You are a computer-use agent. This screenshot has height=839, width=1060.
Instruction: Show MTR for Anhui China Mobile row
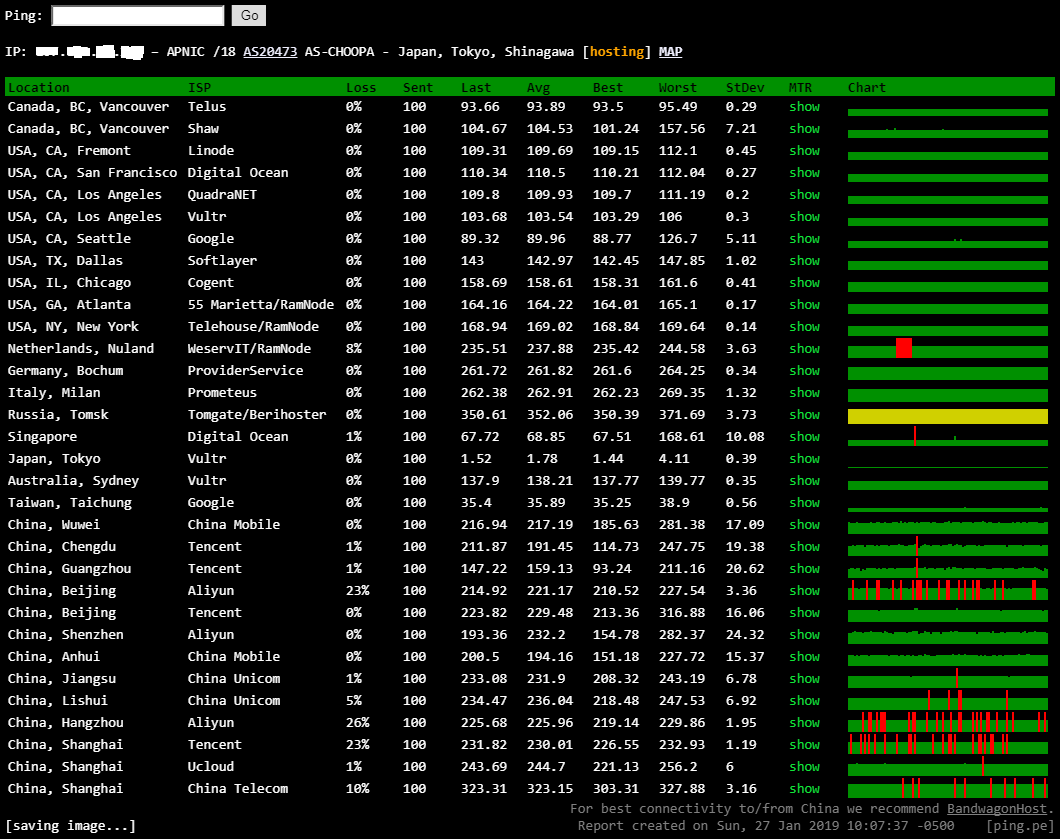click(x=804, y=656)
